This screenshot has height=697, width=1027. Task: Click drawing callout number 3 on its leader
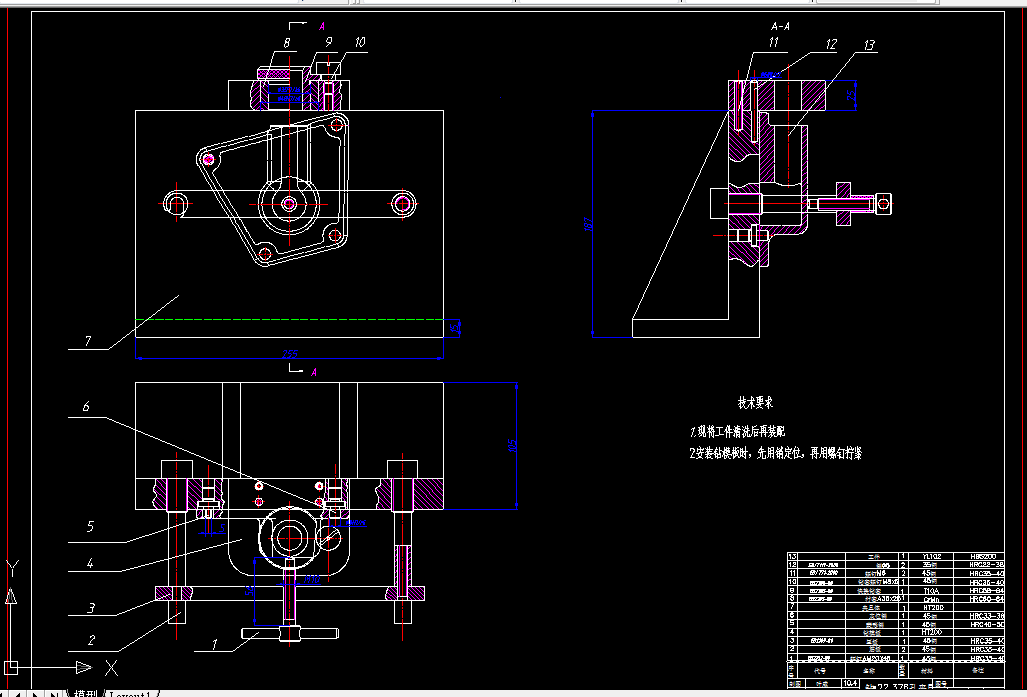tap(90, 608)
